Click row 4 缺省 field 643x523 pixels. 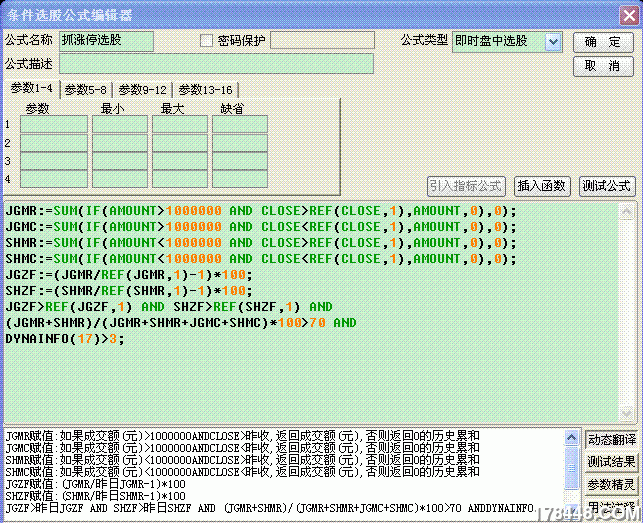(x=240, y=179)
